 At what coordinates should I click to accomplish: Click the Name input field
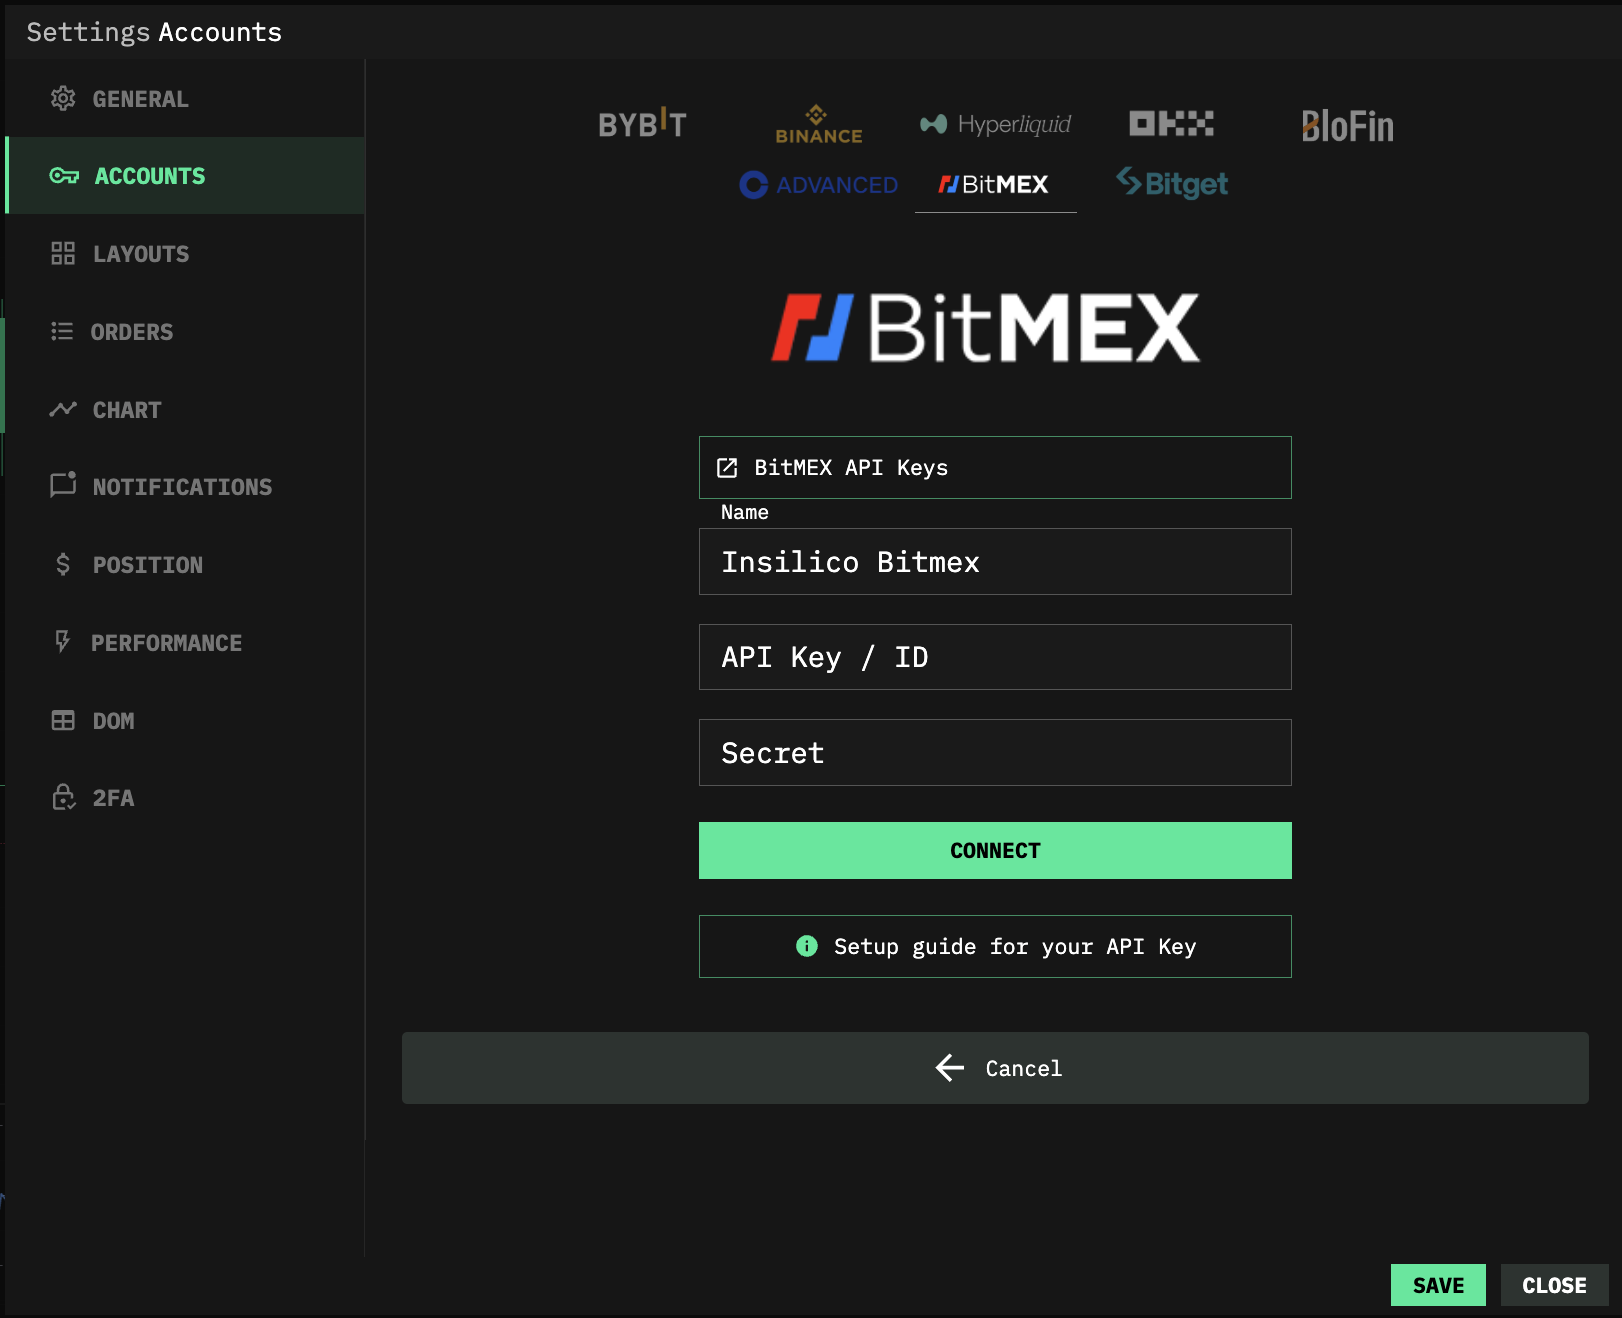click(994, 562)
